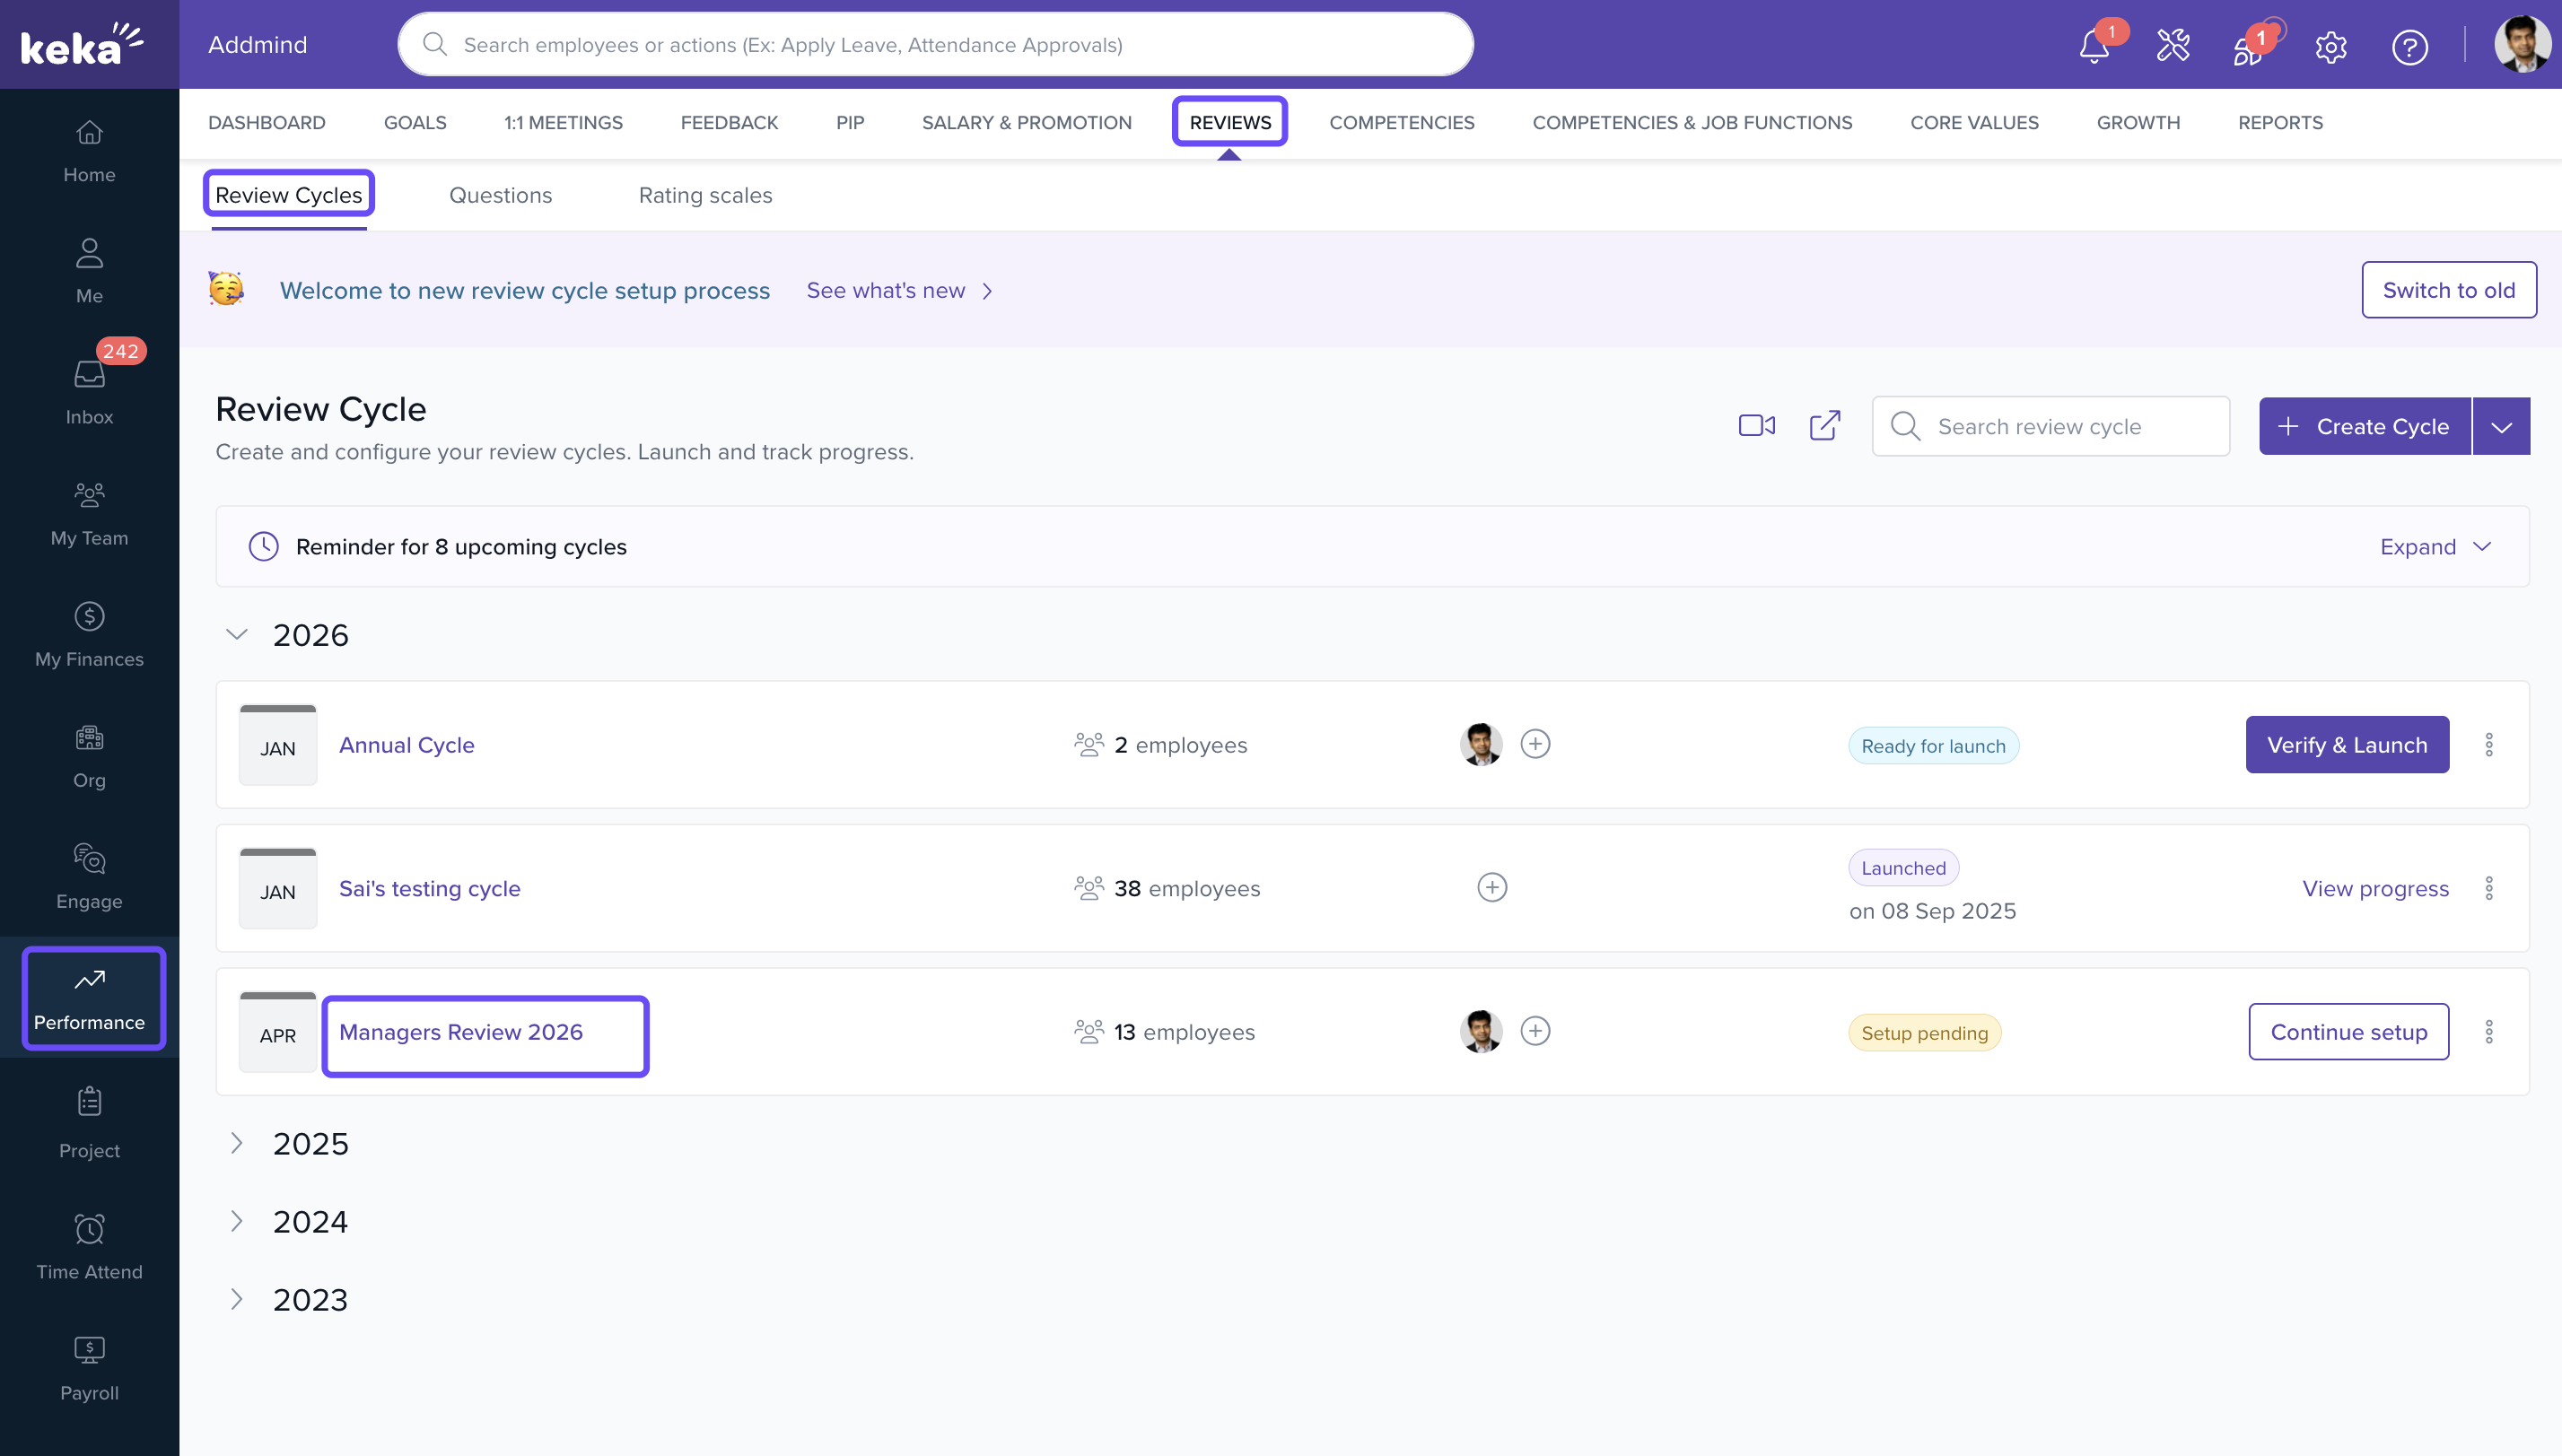Image resolution: width=2562 pixels, height=1456 pixels.
Task: Open Inbox in sidebar
Action: click(89, 391)
